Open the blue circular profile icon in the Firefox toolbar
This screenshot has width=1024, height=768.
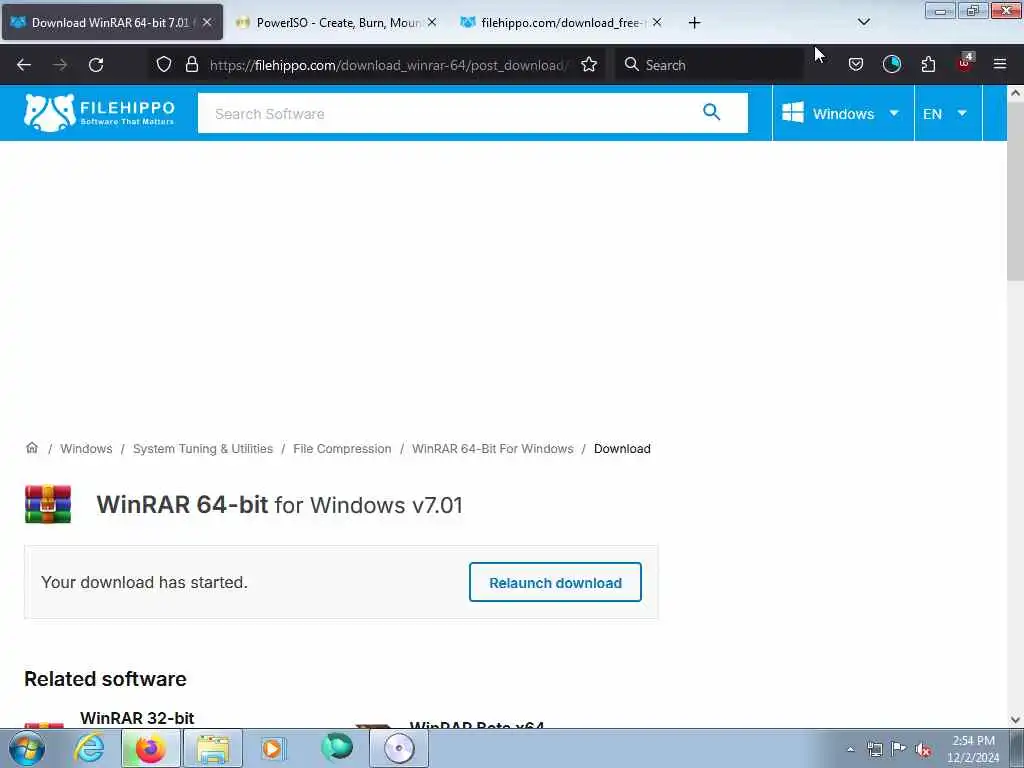pos(891,65)
